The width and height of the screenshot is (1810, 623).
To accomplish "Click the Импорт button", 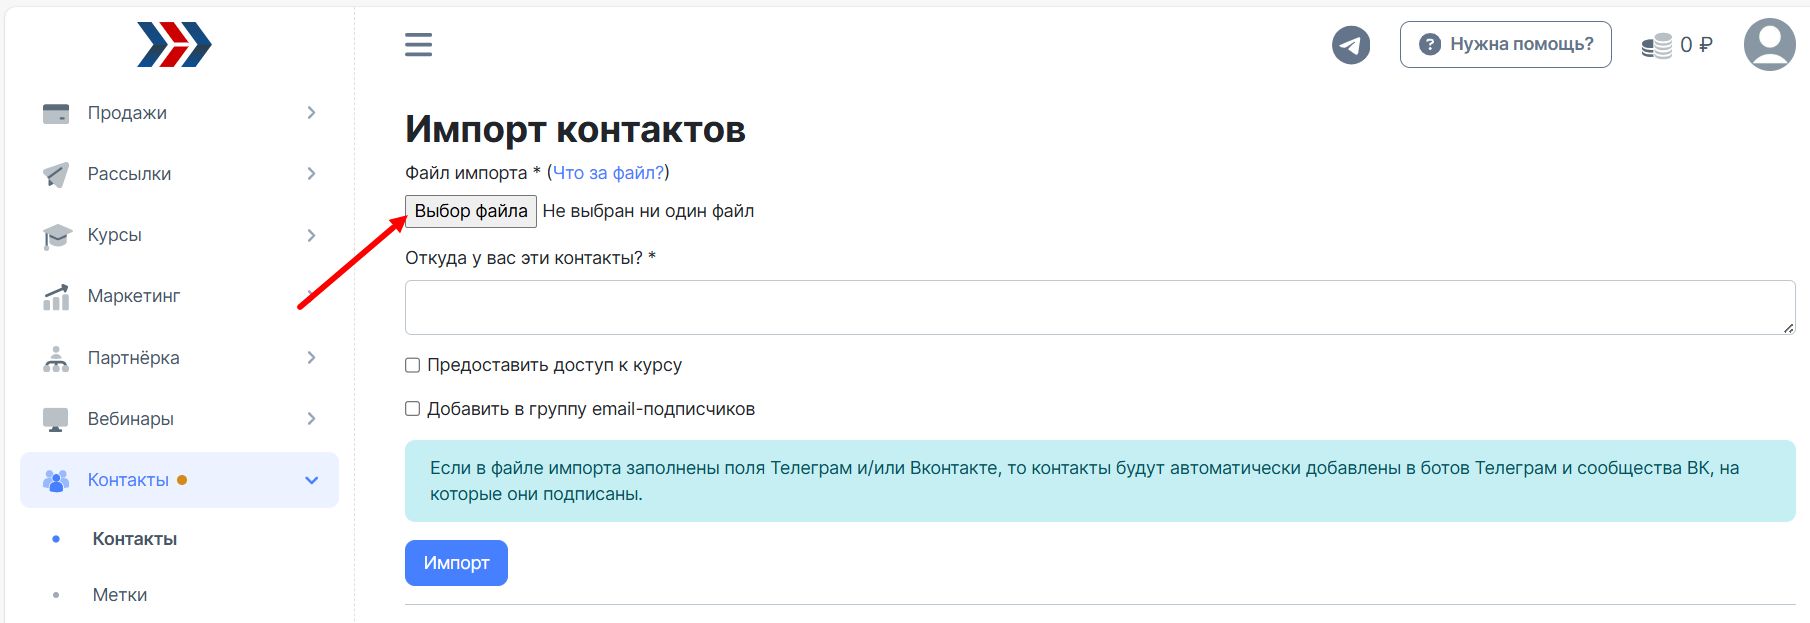I will pyautogui.click(x=456, y=563).
